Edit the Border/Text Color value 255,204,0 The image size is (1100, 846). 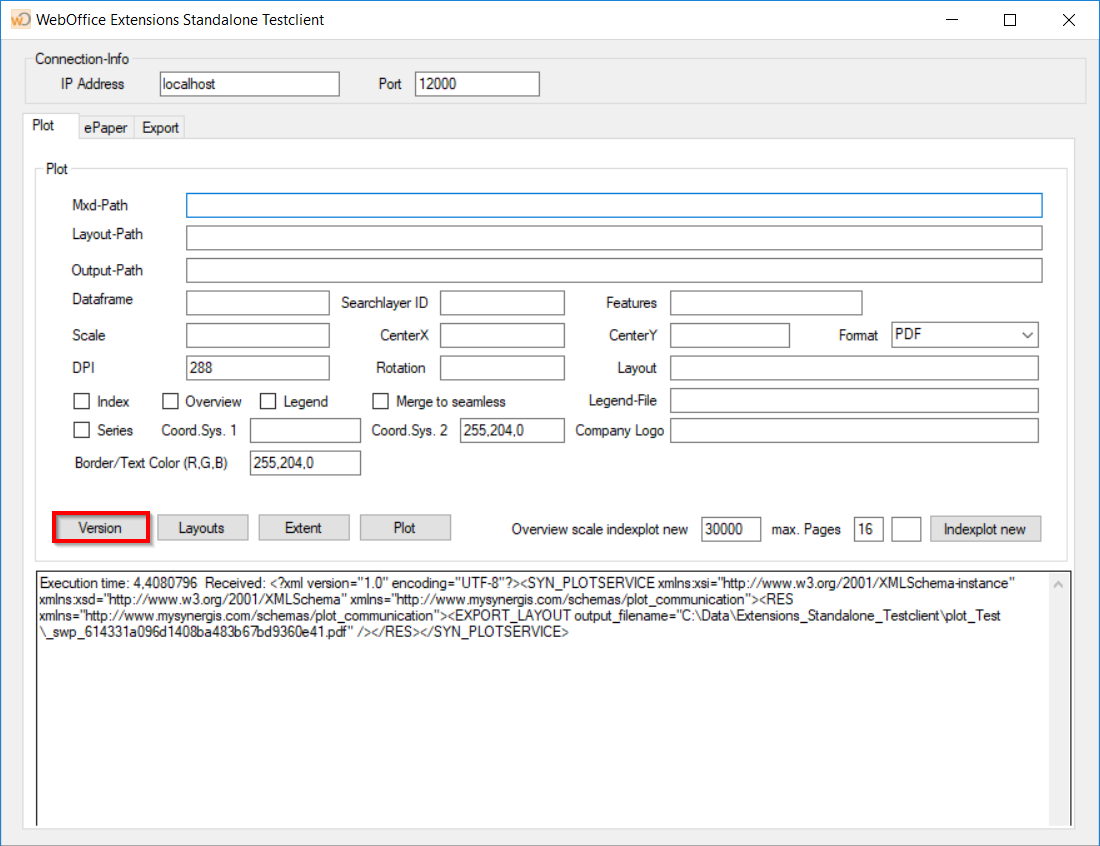(x=305, y=462)
